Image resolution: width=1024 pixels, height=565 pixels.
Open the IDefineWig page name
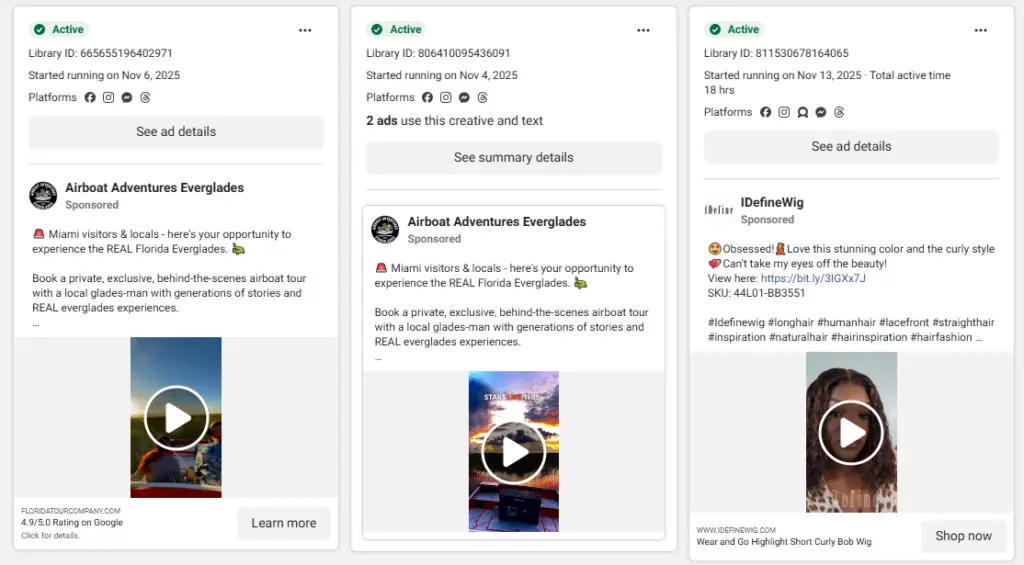pos(772,202)
